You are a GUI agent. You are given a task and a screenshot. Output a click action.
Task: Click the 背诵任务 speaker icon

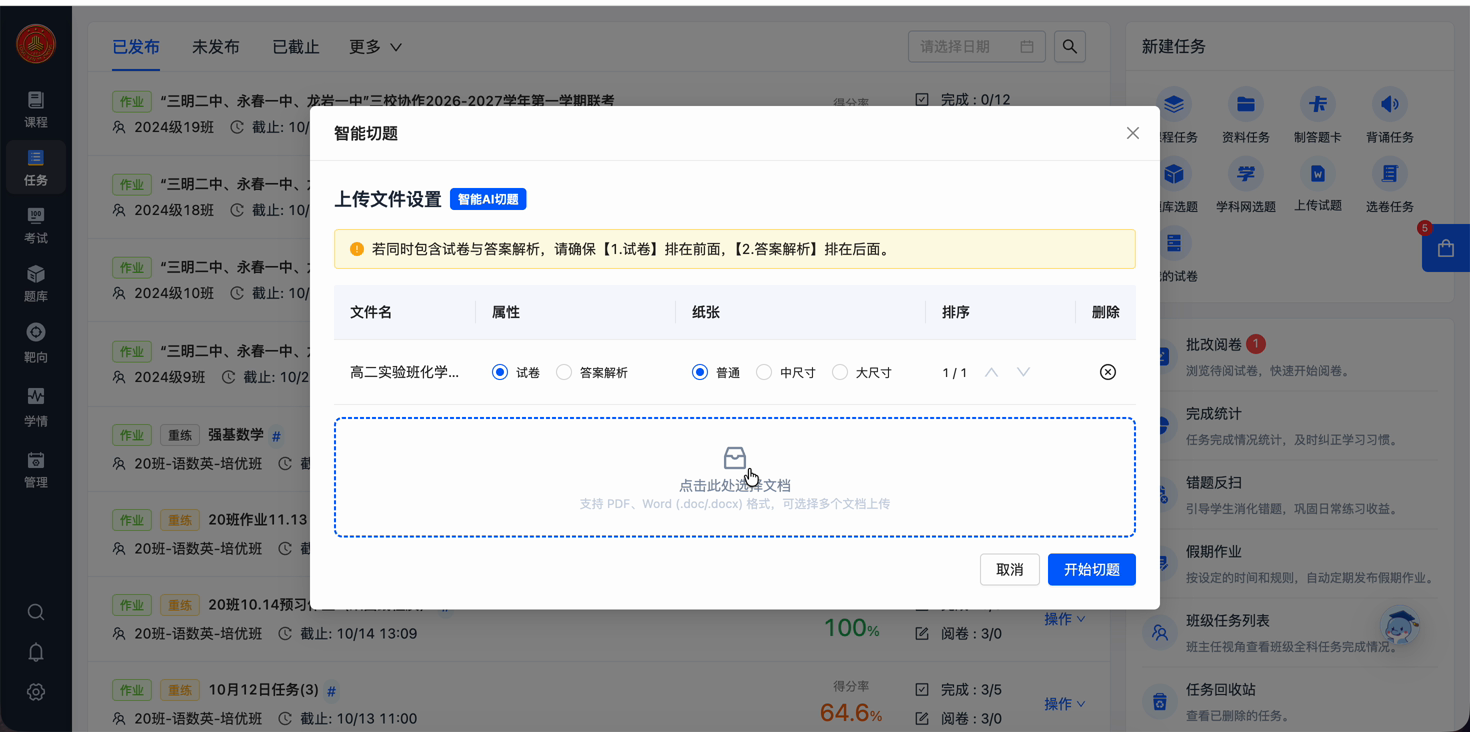point(1389,104)
